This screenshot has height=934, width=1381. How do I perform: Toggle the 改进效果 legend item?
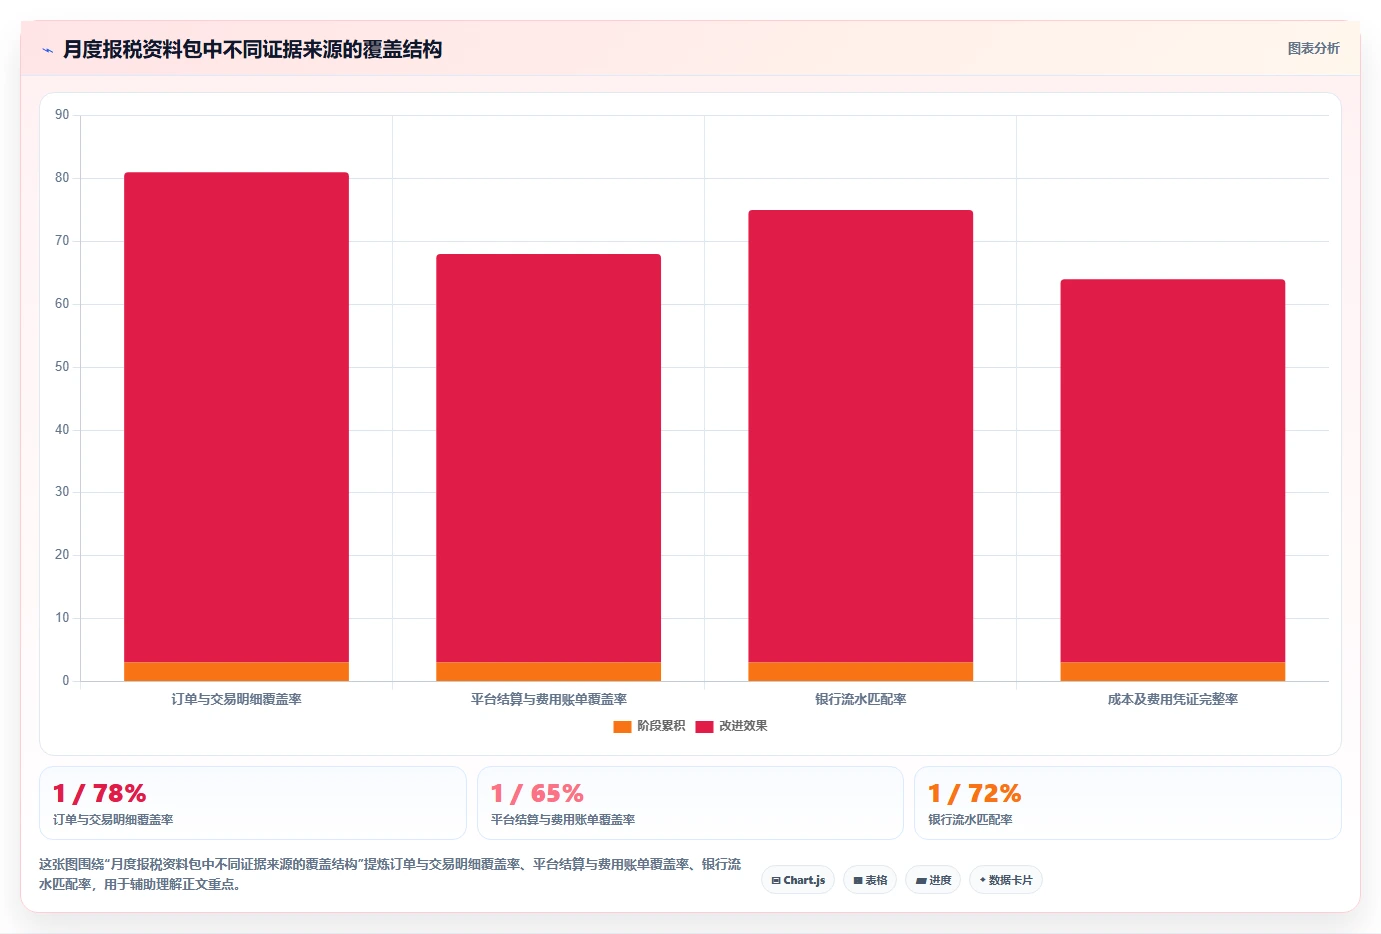pyautogui.click(x=731, y=726)
